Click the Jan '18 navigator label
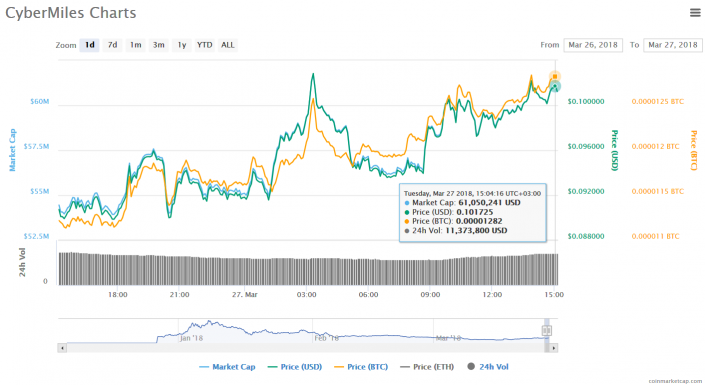705x385 pixels. point(192,338)
